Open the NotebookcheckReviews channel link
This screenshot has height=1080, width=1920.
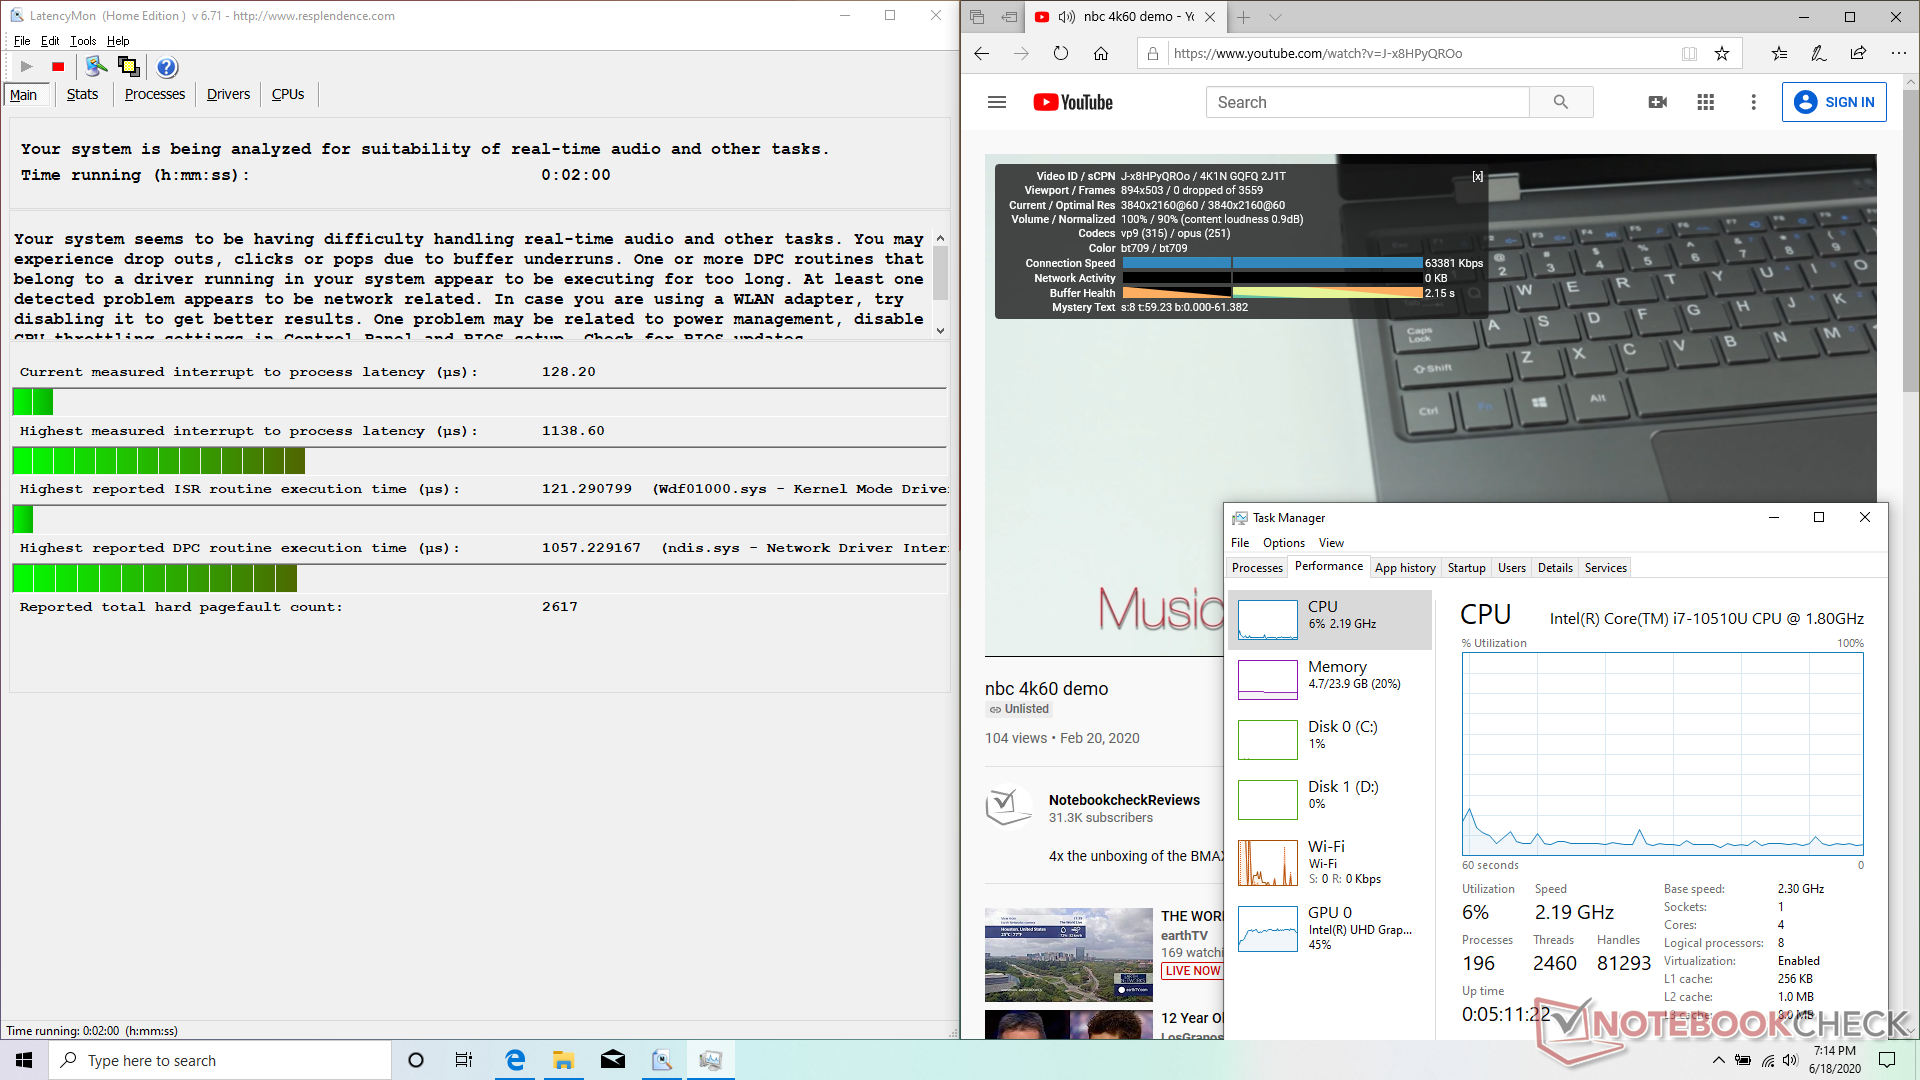(1124, 800)
